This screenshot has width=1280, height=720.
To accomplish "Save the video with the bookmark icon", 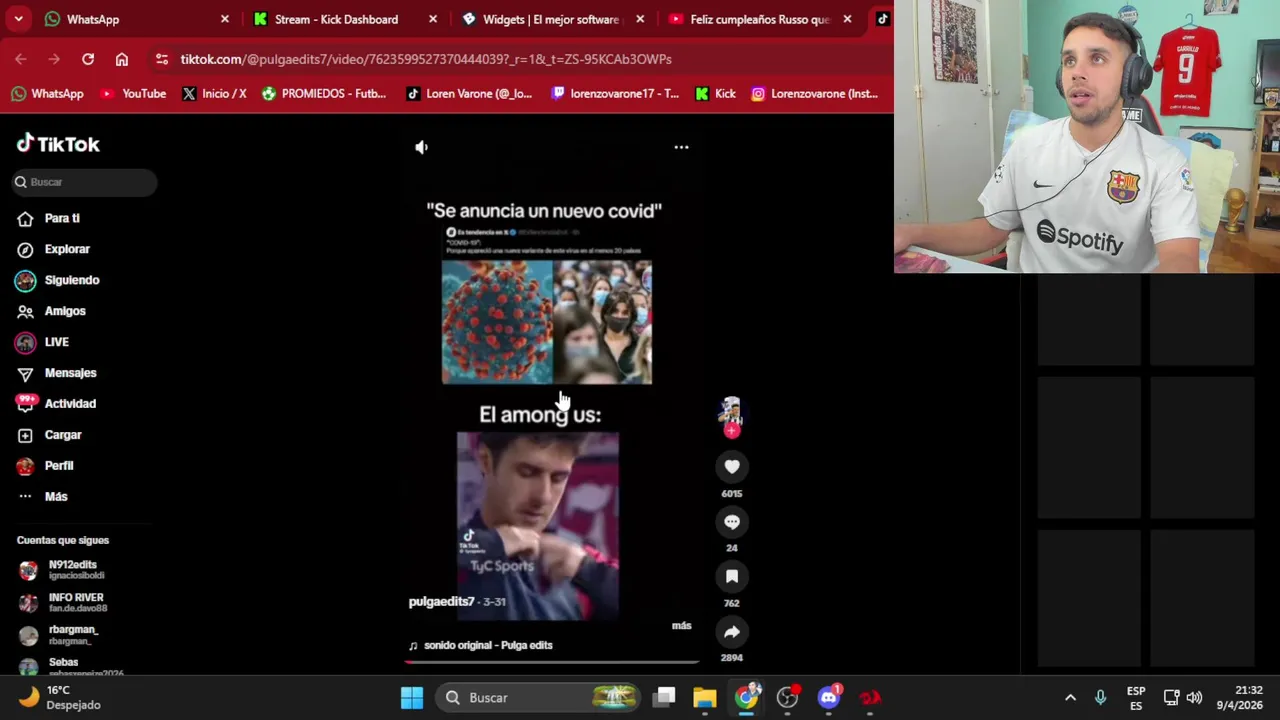I will [x=732, y=576].
